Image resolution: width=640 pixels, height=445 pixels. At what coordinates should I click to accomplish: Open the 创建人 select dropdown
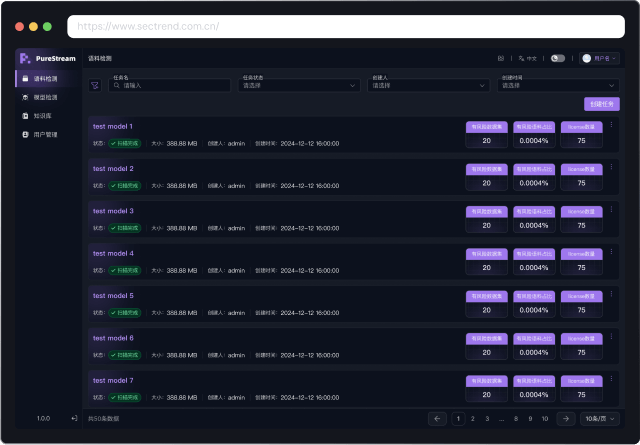pos(429,85)
